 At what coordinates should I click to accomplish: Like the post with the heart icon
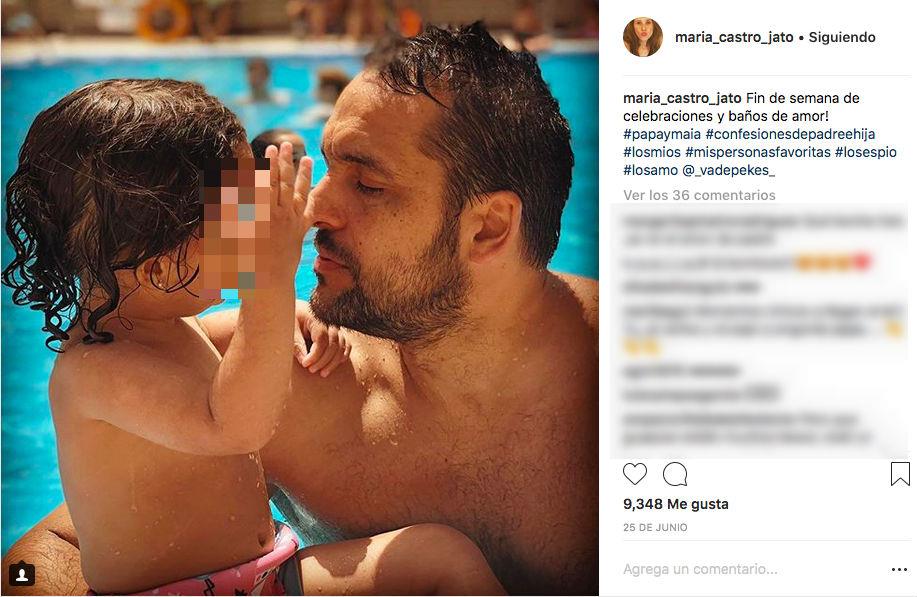coord(635,474)
